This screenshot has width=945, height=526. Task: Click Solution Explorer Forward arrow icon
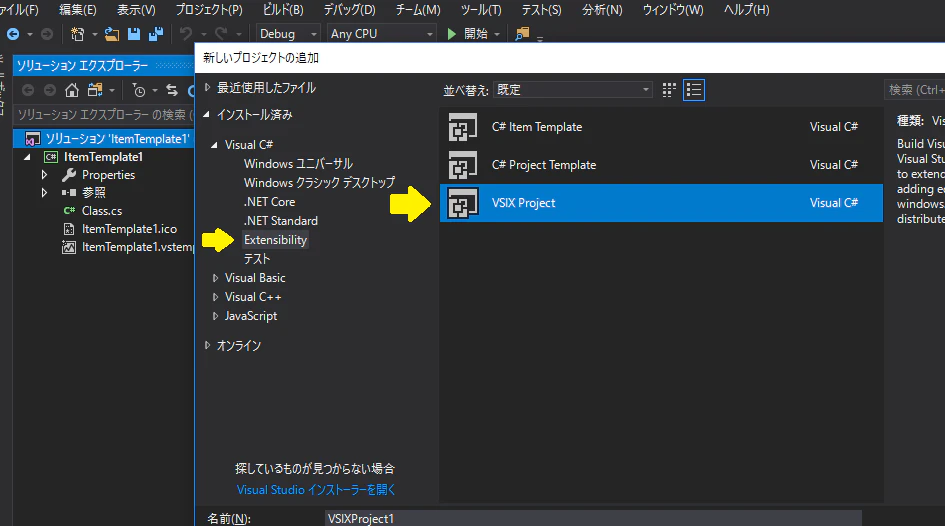50,90
